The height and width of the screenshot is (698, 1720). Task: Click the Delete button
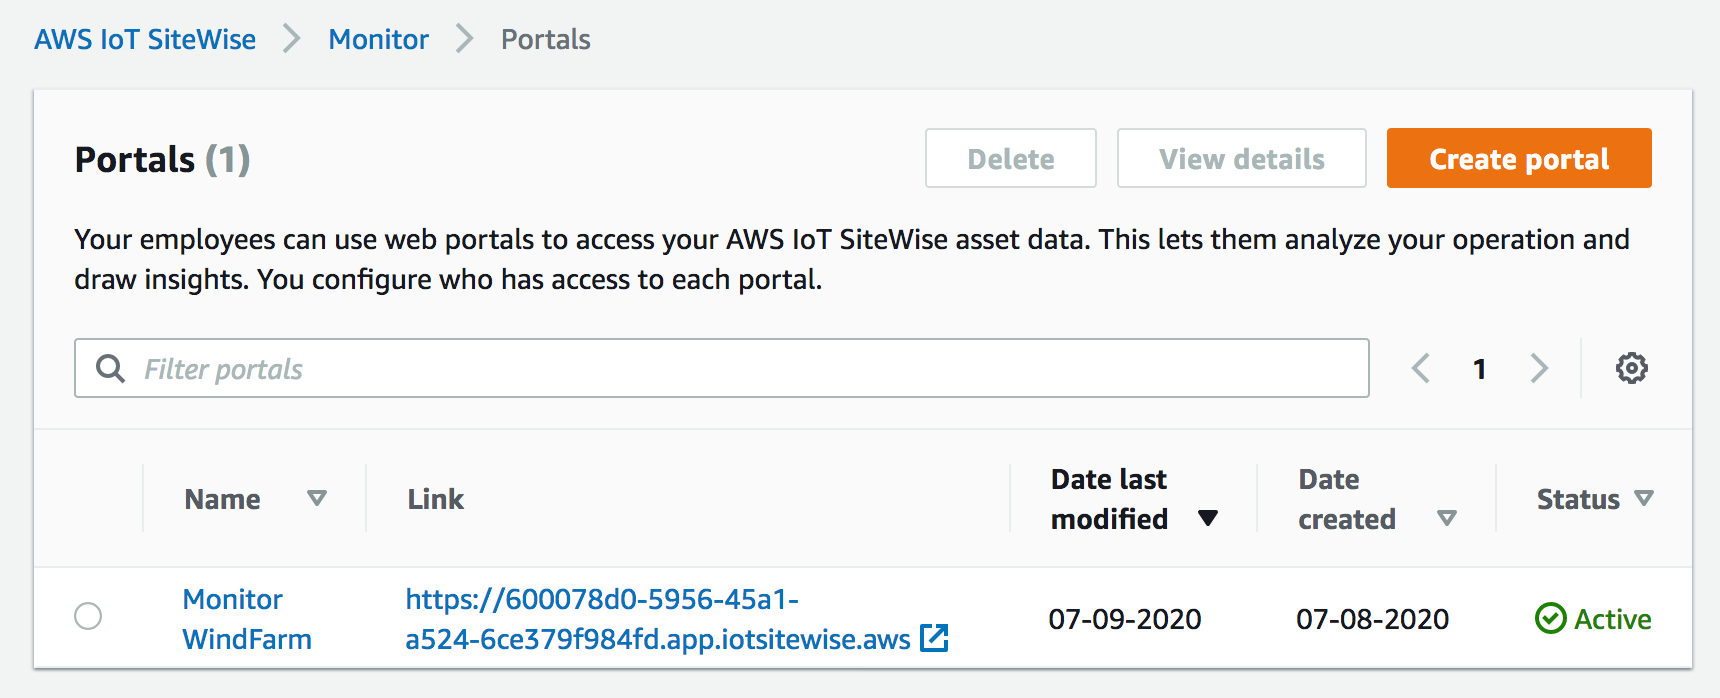1010,159
